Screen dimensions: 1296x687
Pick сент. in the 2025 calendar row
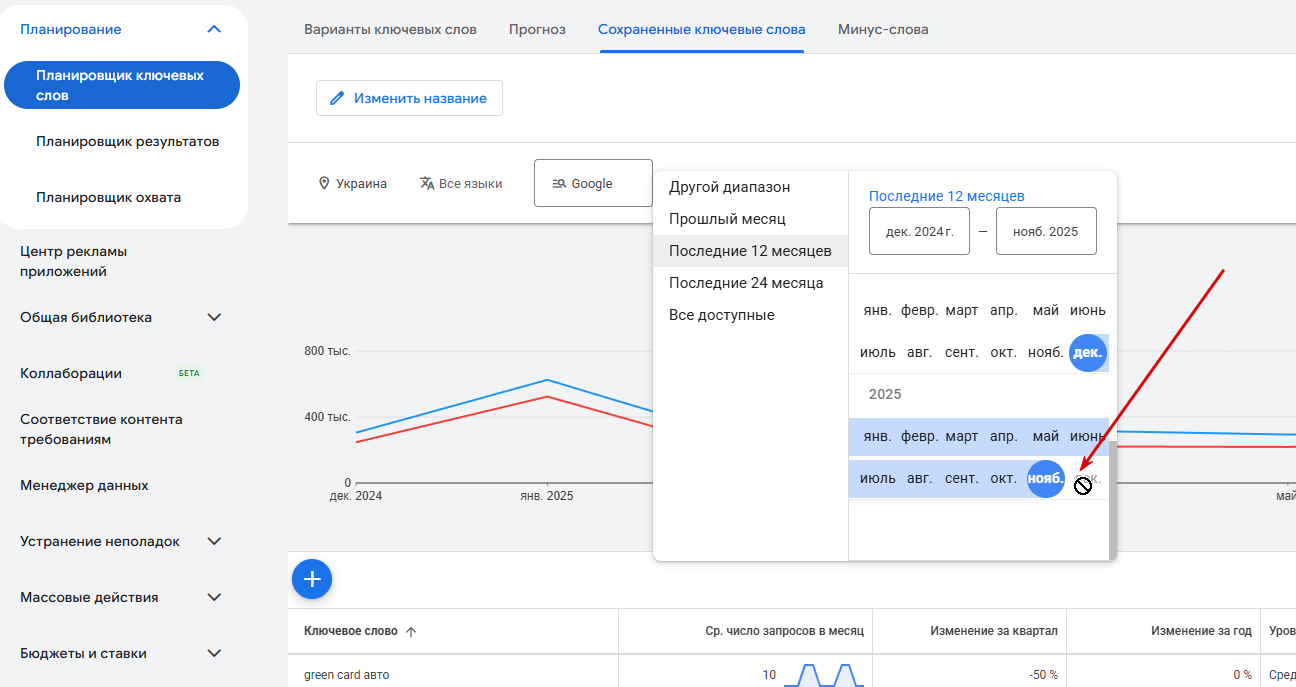pos(962,479)
